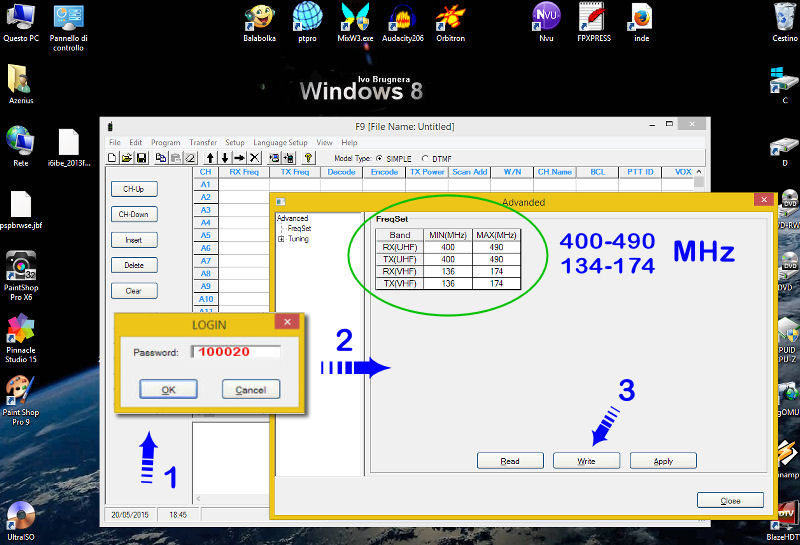The width and height of the screenshot is (800, 545).
Task: Click the Insert button
Action: pos(134,240)
